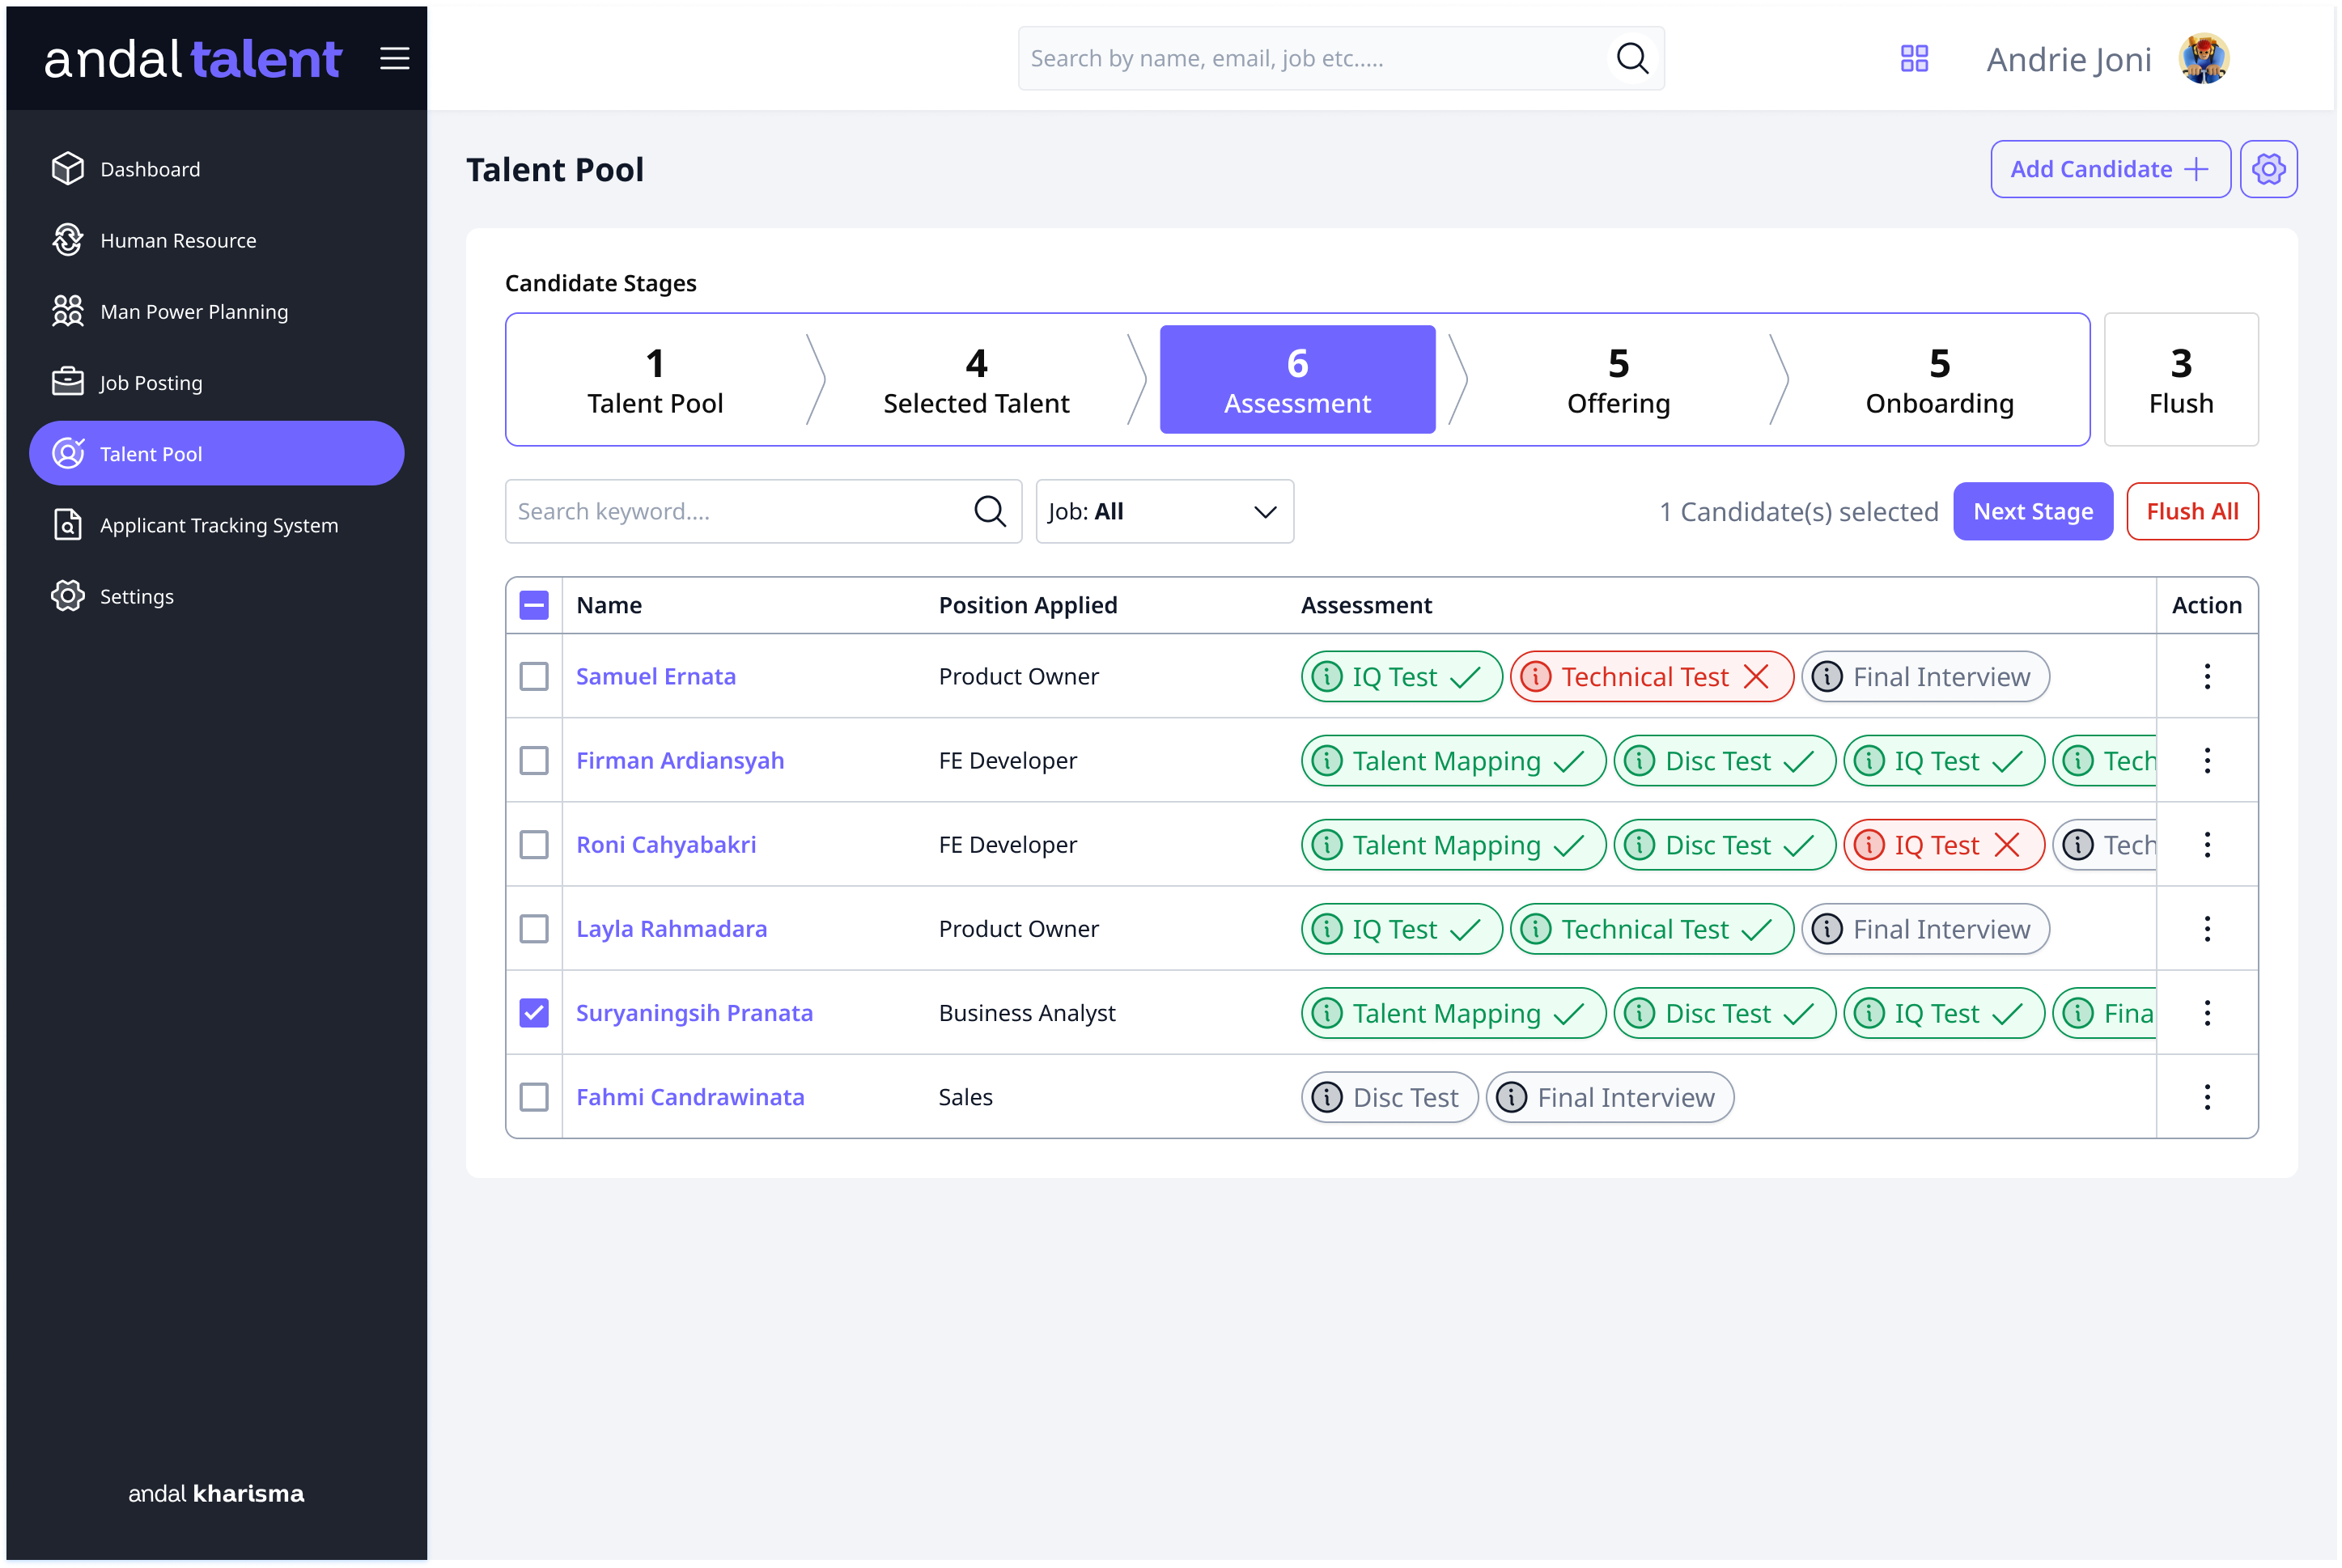The width and height of the screenshot is (2342, 1568).
Task: Click the Next Stage button
Action: [2031, 511]
